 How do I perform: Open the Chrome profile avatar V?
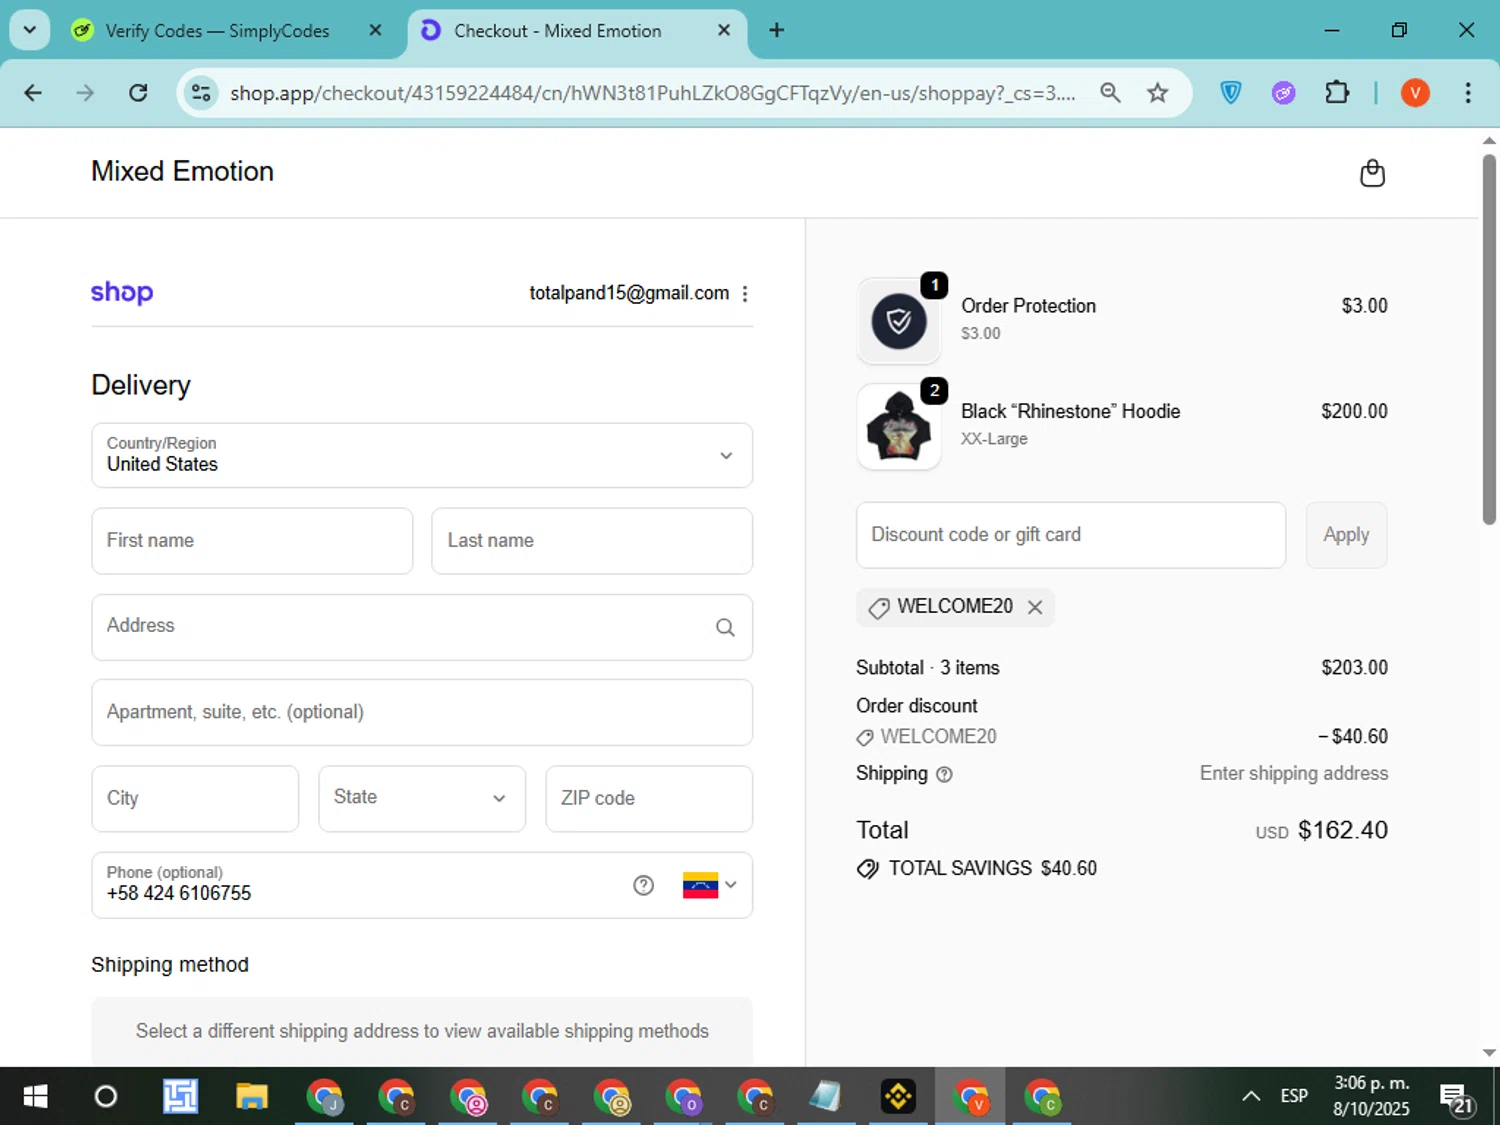[1415, 93]
